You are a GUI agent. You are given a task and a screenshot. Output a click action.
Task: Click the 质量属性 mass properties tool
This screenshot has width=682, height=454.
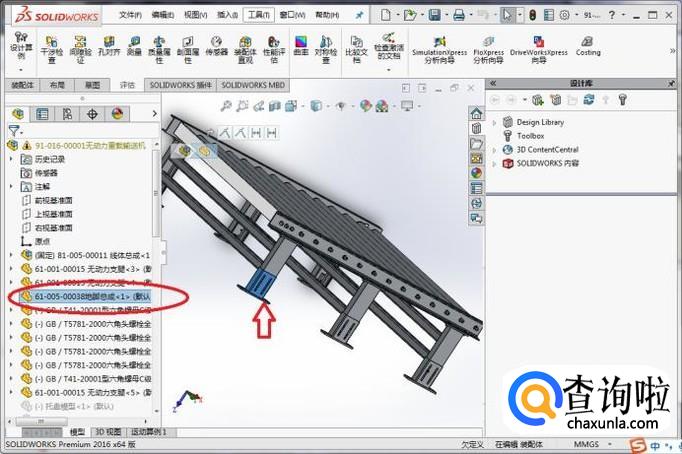tap(159, 50)
